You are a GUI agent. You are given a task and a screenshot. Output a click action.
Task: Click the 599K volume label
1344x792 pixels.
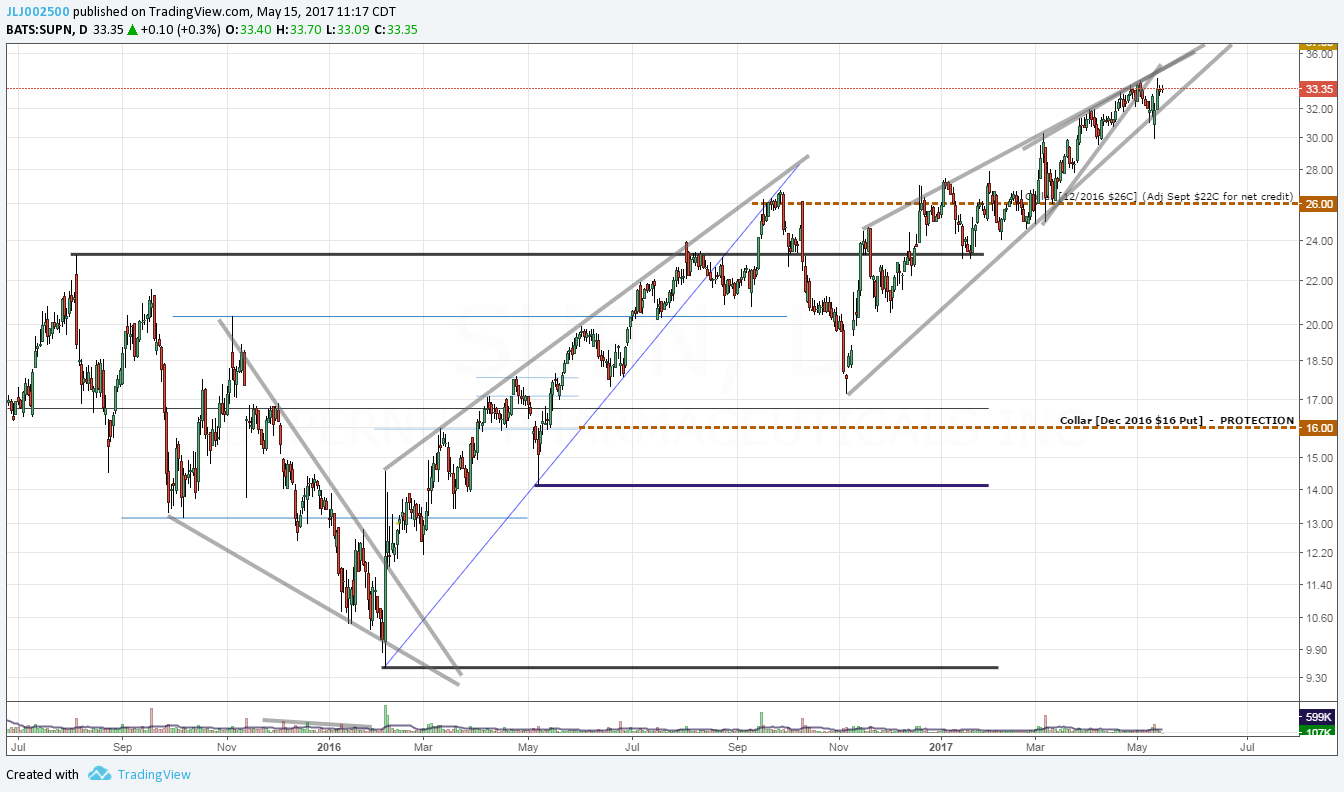click(1319, 717)
